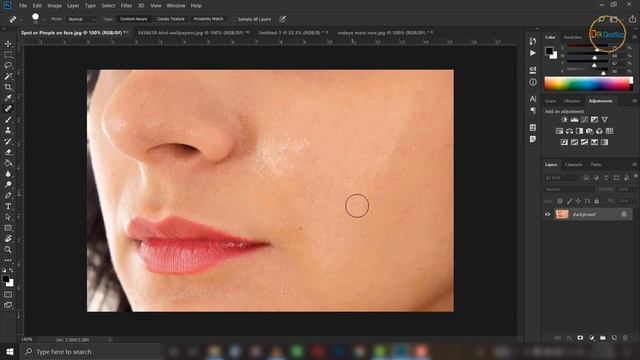Switch to the Paths tab
The height and width of the screenshot is (360, 640).
(x=596, y=164)
